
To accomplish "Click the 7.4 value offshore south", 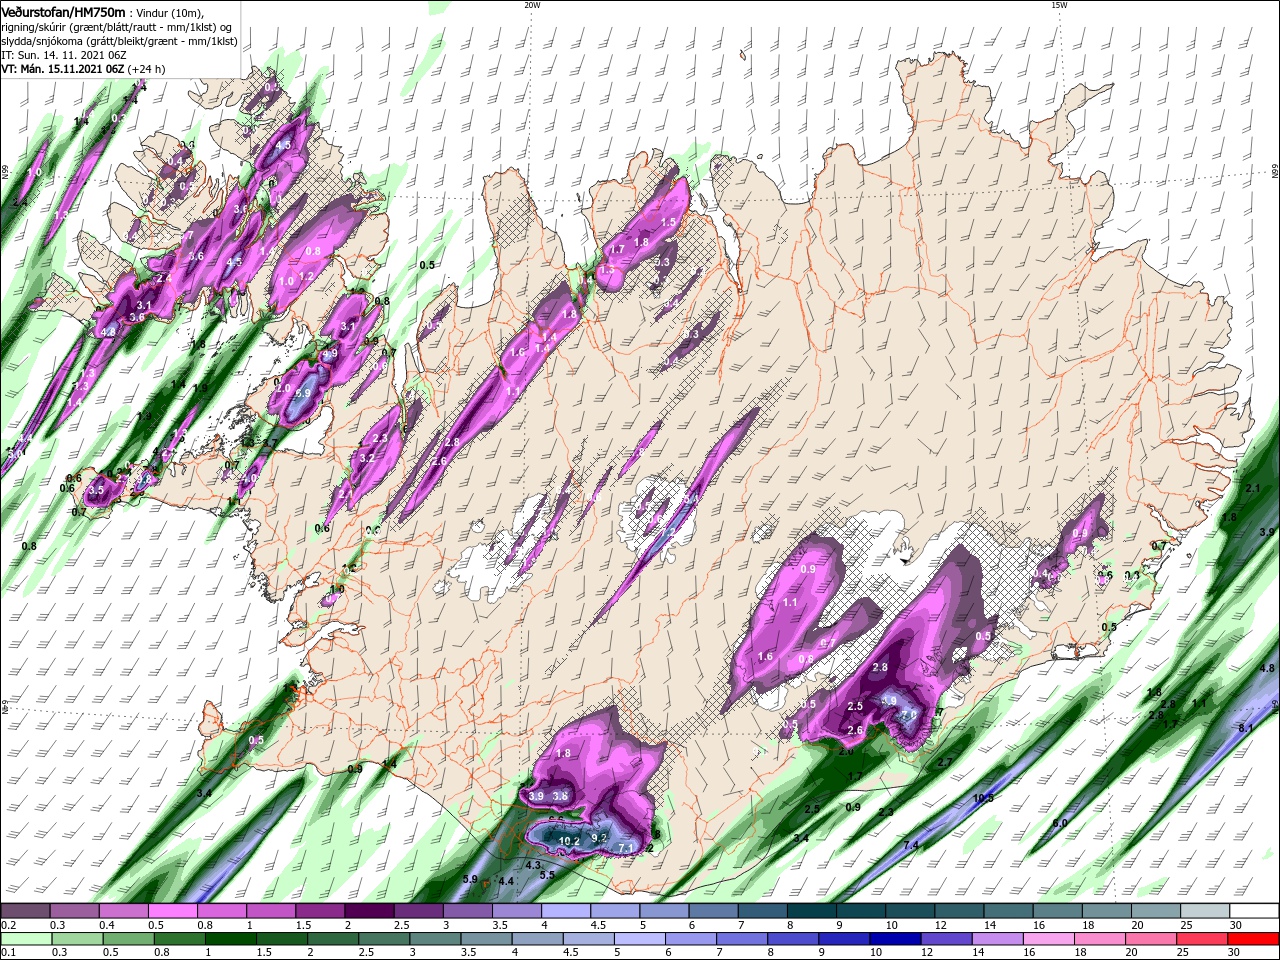I will coord(910,846).
